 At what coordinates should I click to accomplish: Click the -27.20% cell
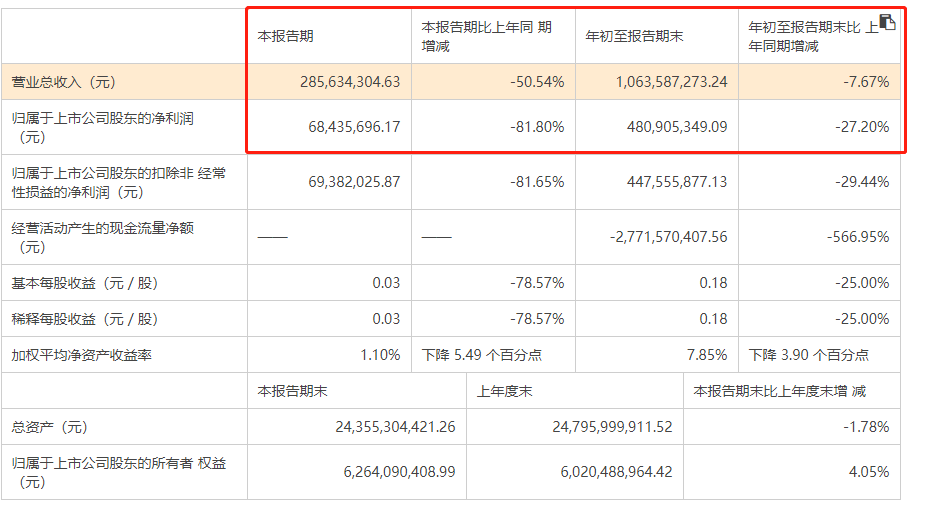[x=863, y=127]
